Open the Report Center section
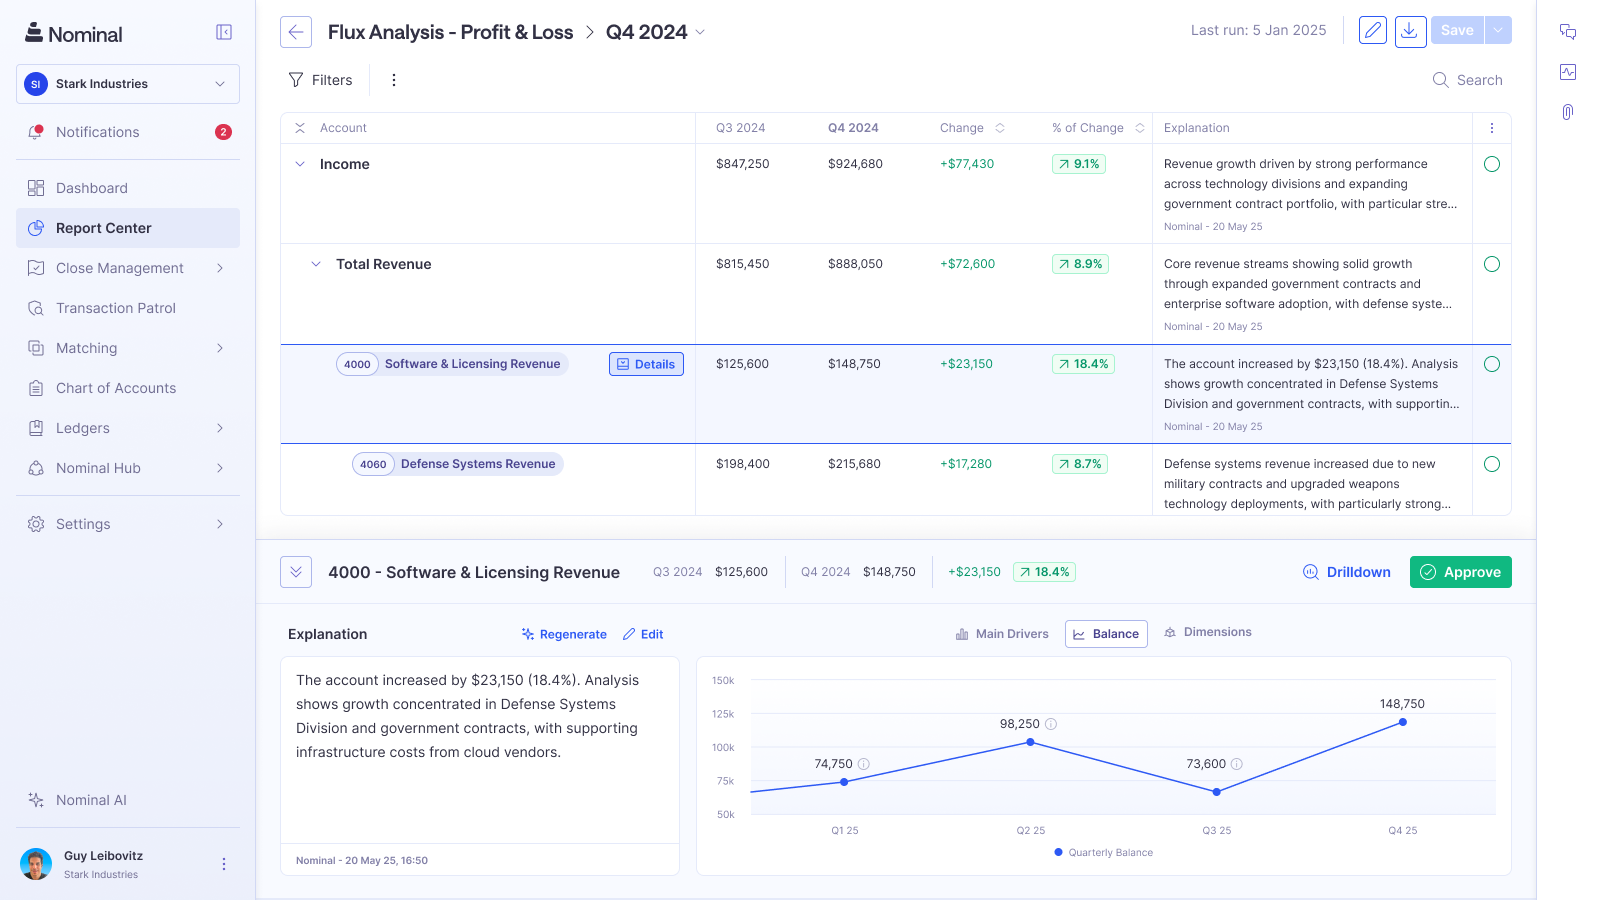The image size is (1600, 900). click(102, 228)
